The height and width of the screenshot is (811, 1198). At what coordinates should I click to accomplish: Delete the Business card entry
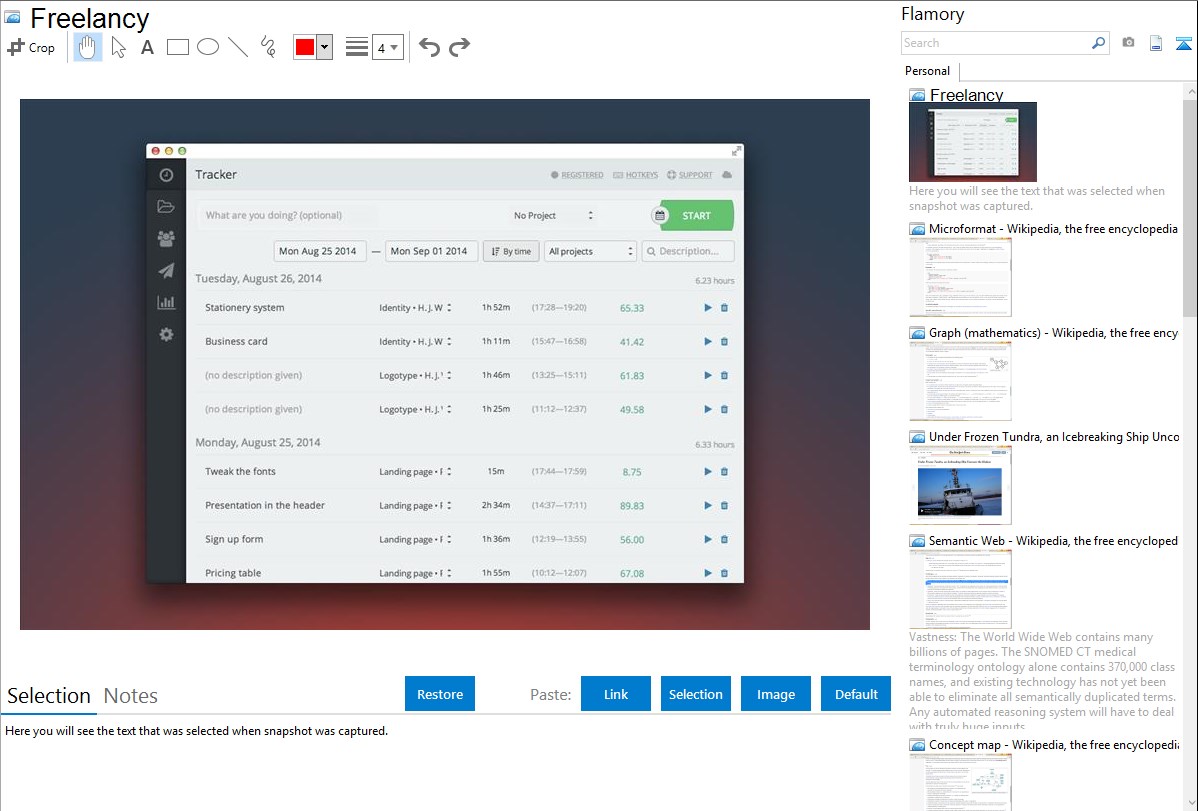point(724,342)
